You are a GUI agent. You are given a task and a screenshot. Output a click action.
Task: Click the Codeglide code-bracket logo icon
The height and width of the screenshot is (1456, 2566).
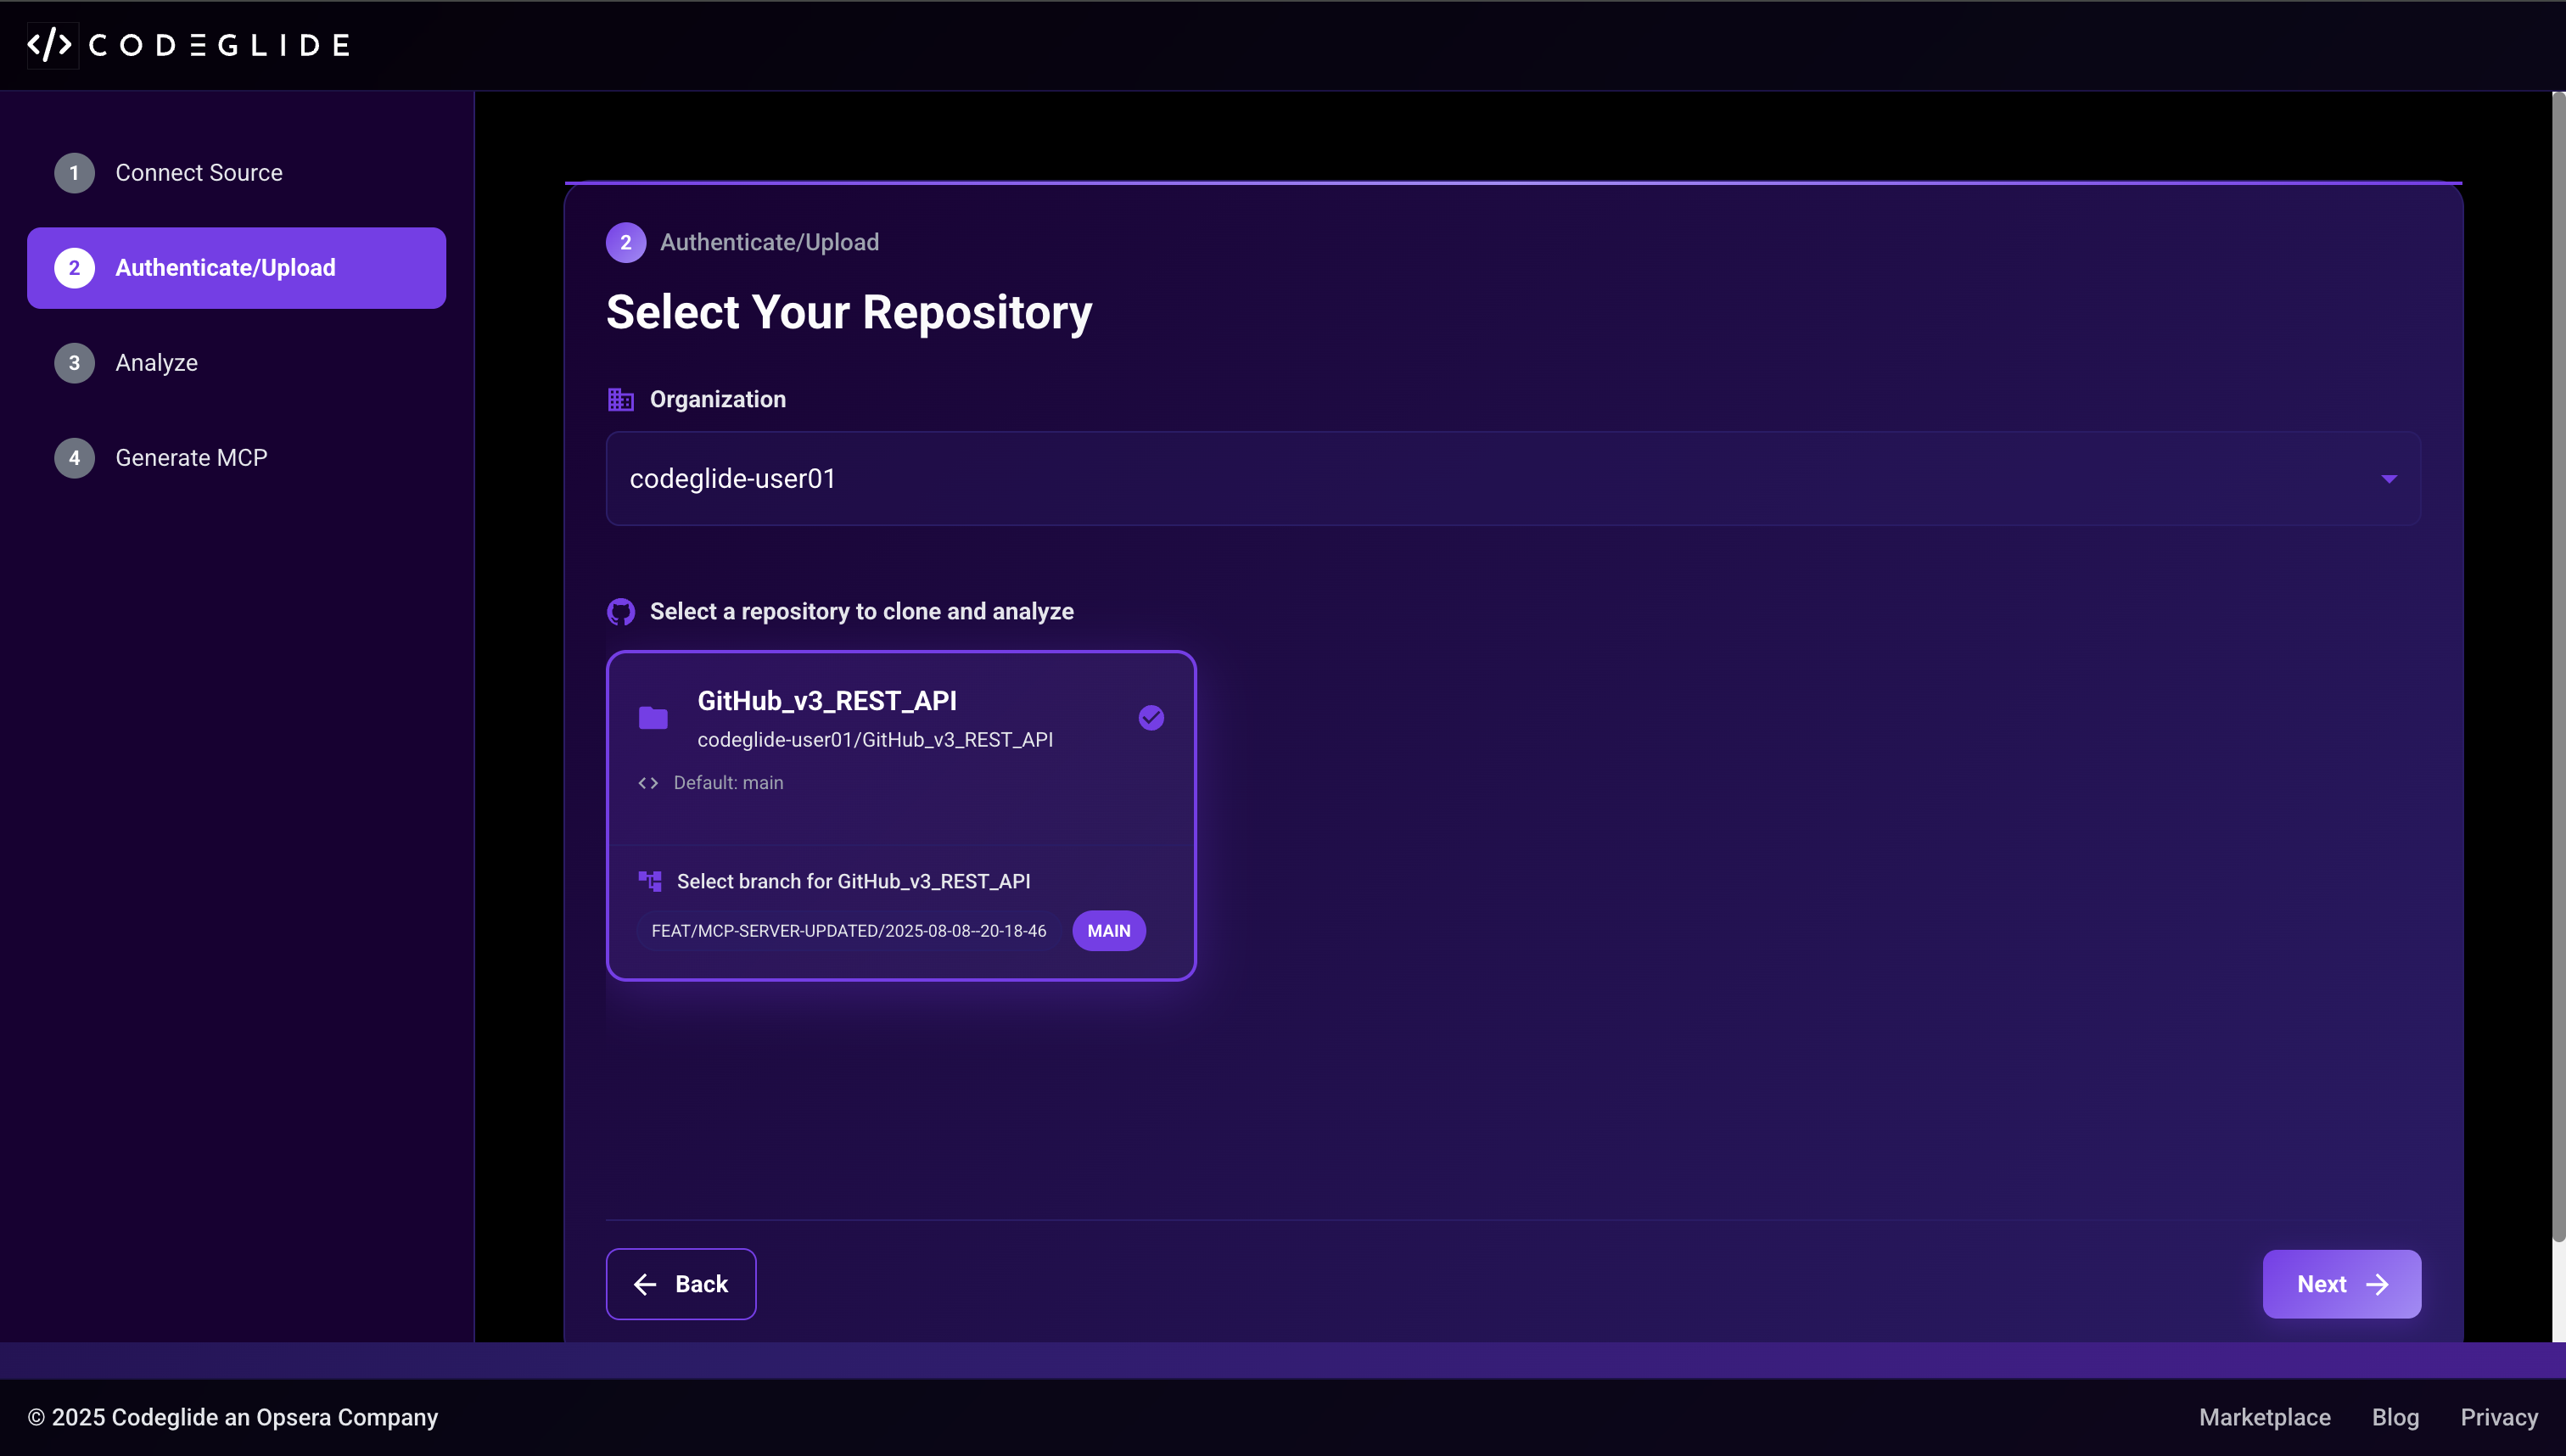point(50,45)
